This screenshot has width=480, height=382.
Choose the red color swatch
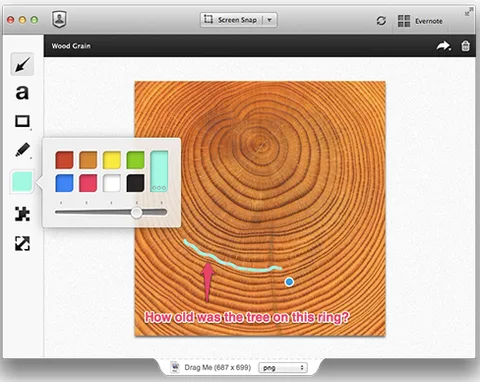(x=64, y=160)
